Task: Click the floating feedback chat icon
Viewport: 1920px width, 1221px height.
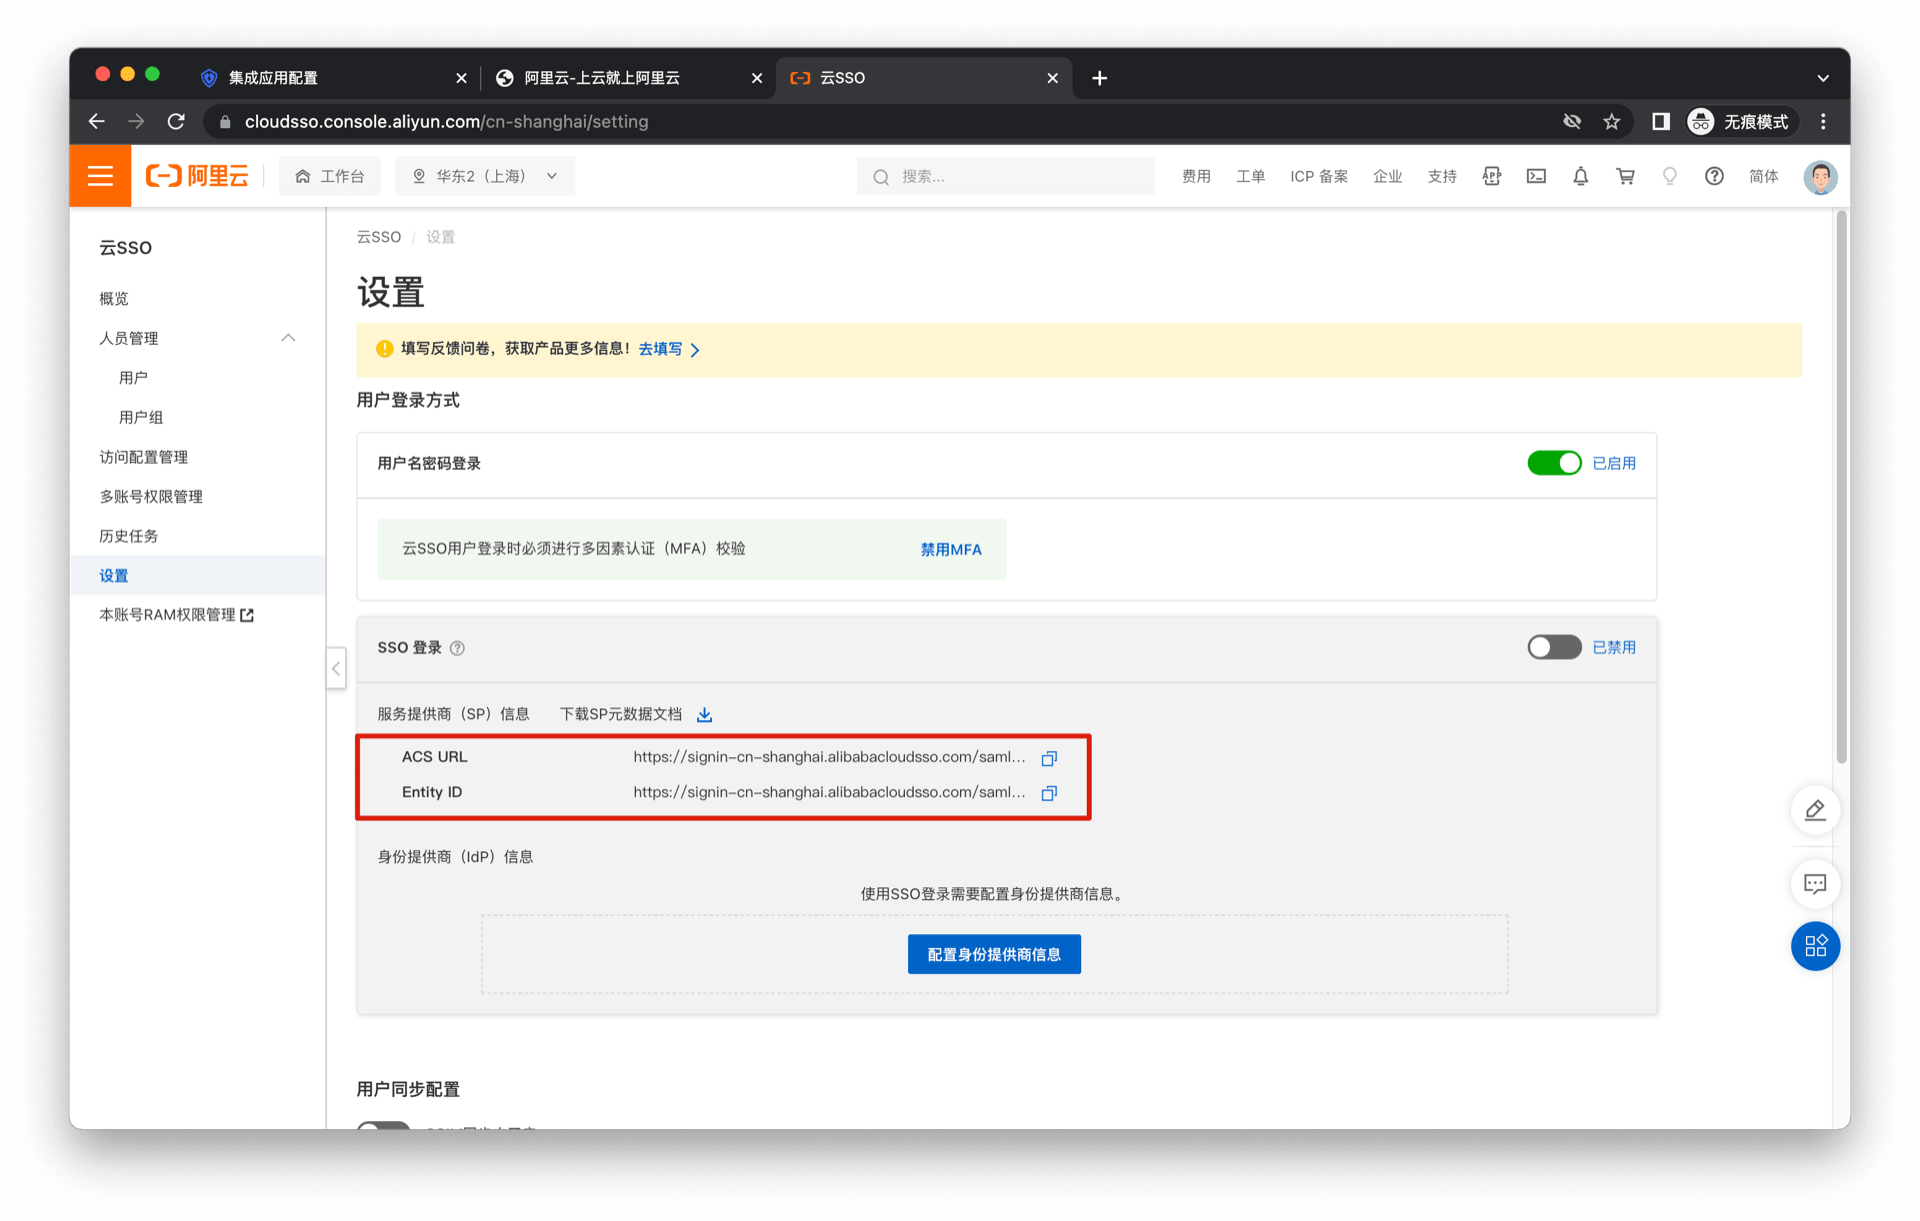Action: pos(1814,884)
